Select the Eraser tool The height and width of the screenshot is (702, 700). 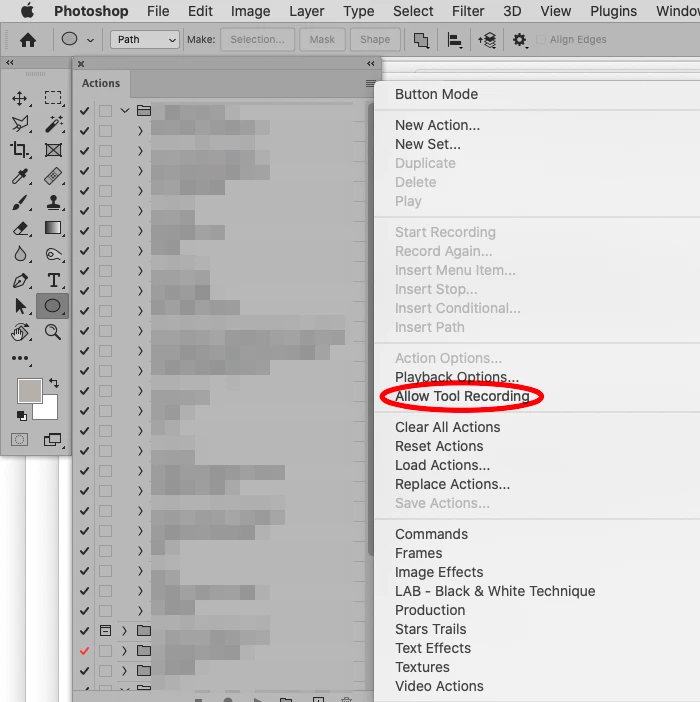pyautogui.click(x=20, y=228)
